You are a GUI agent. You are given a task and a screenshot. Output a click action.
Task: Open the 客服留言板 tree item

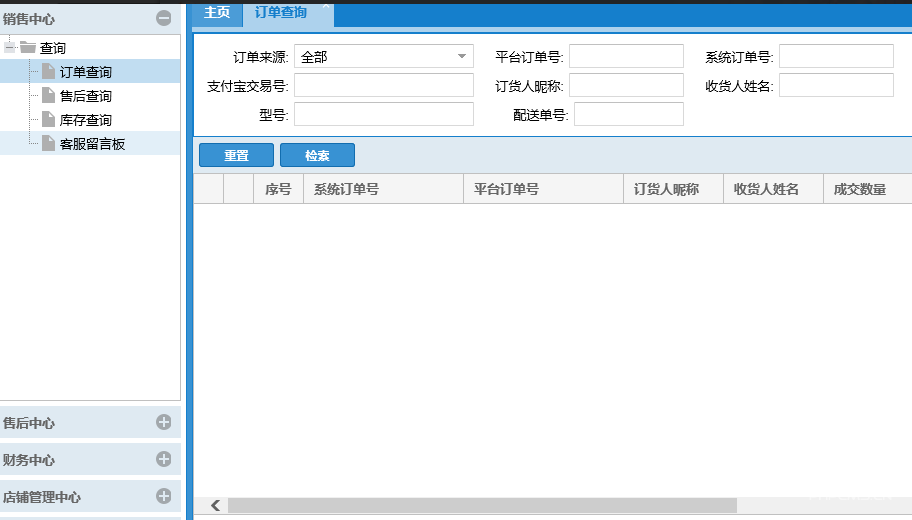(90, 143)
